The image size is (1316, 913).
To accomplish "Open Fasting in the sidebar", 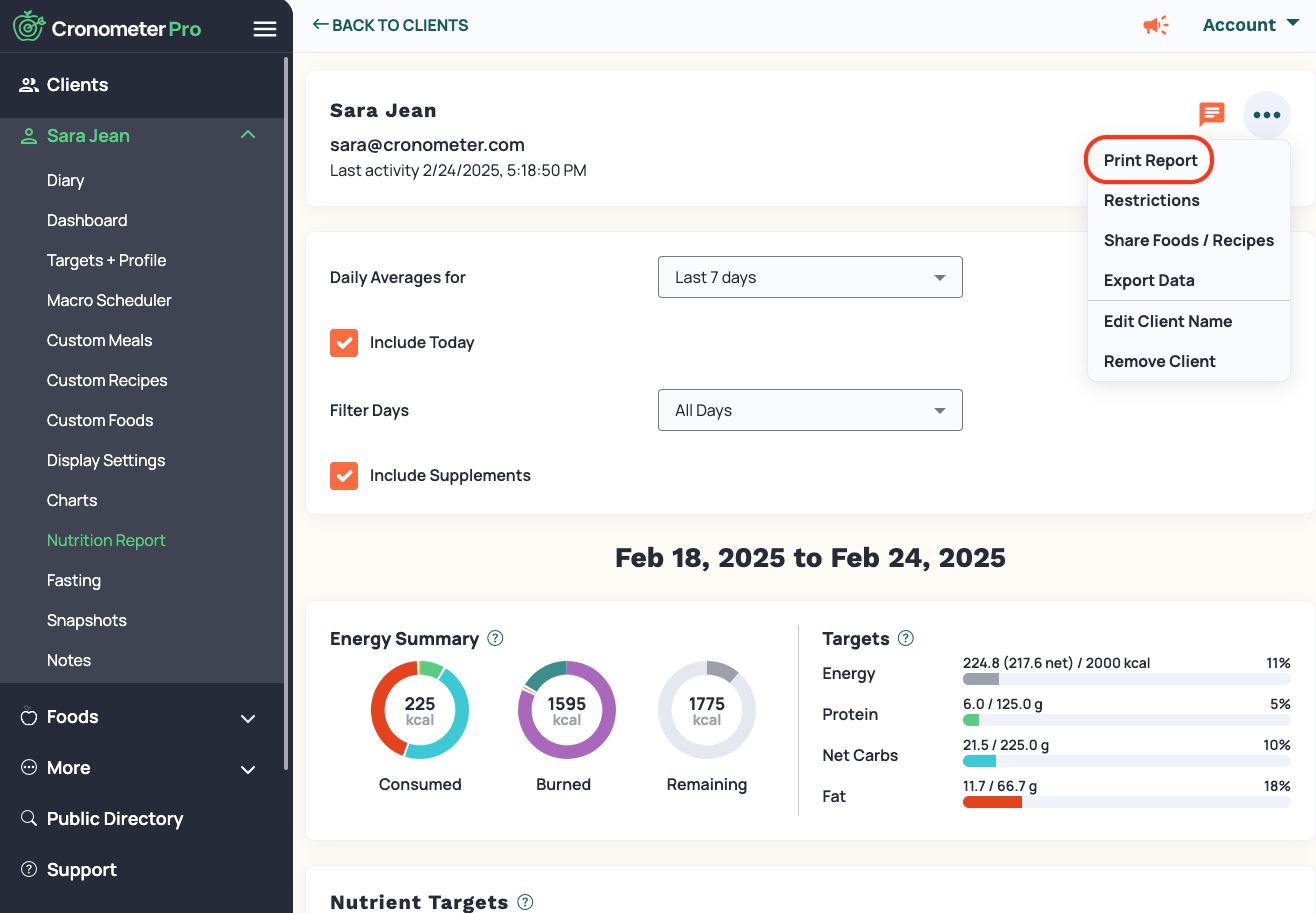I will click(74, 580).
